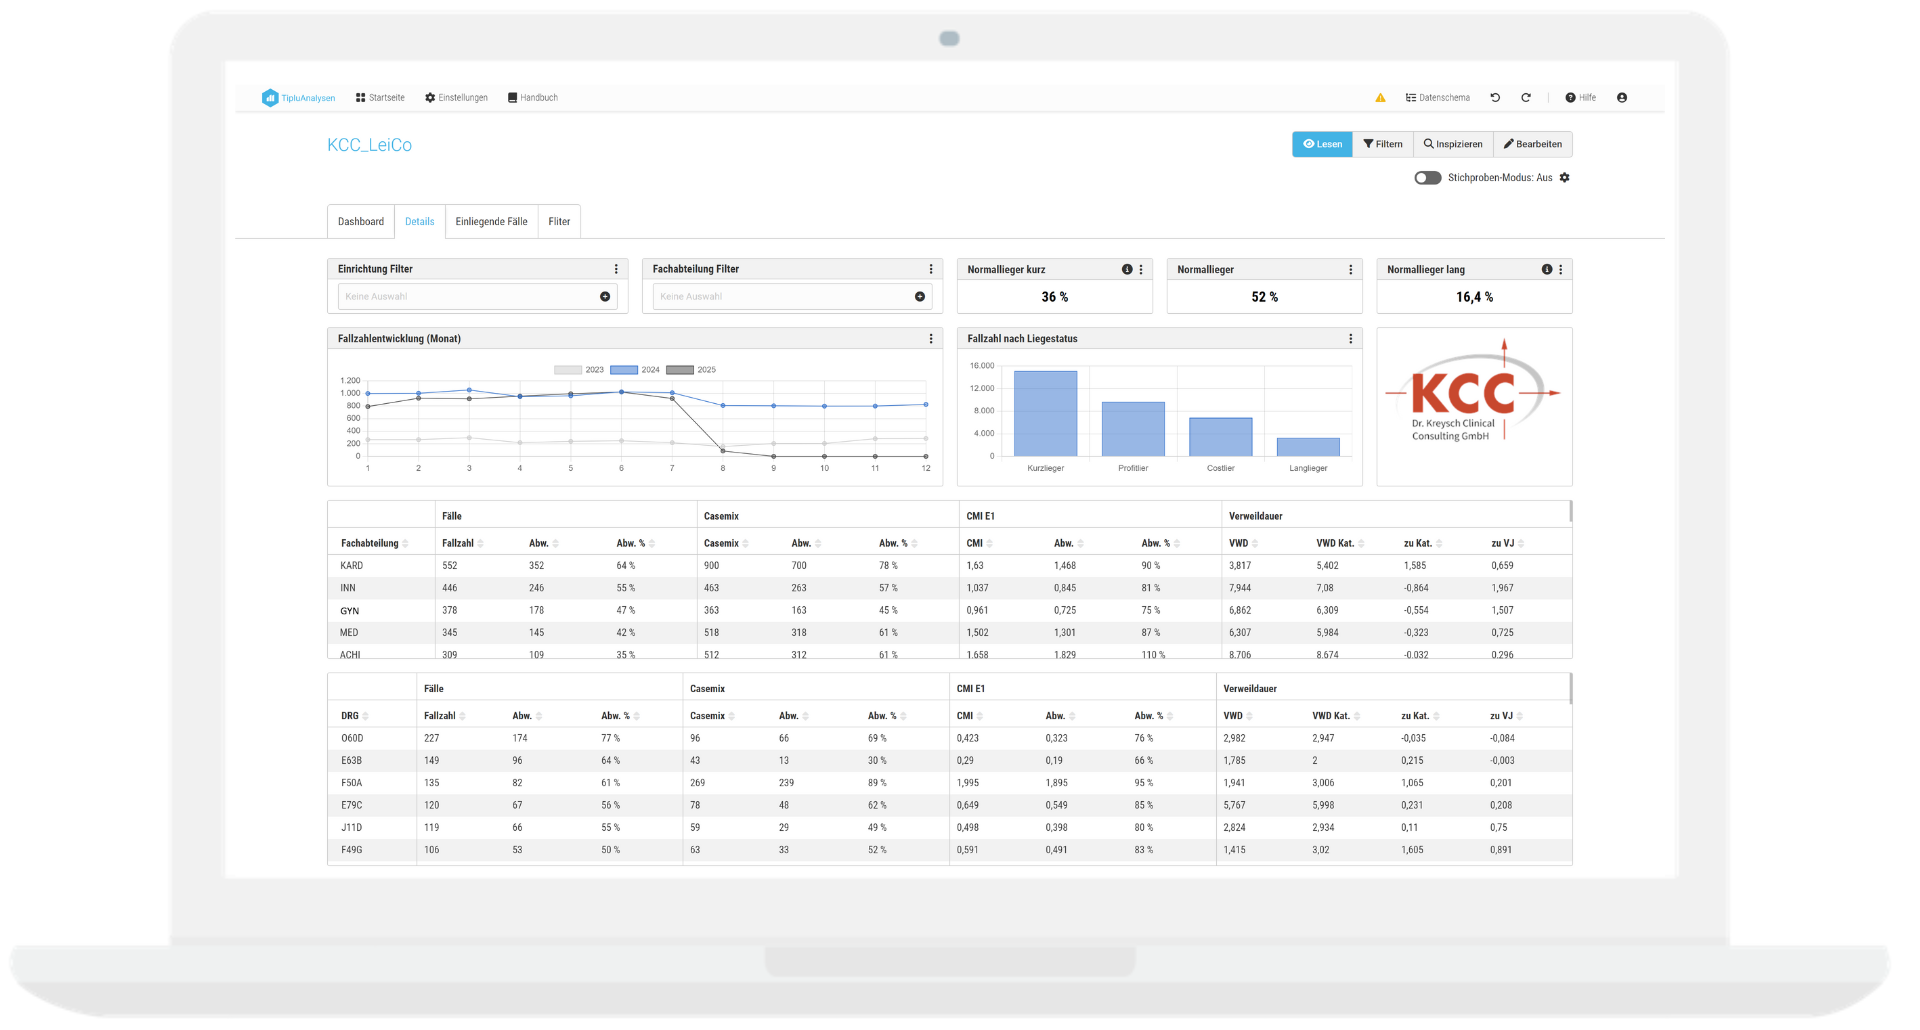Open three-dot menu of Fallzahlentwicklung chart
This screenshot has width=1920, height=1030.
931,339
